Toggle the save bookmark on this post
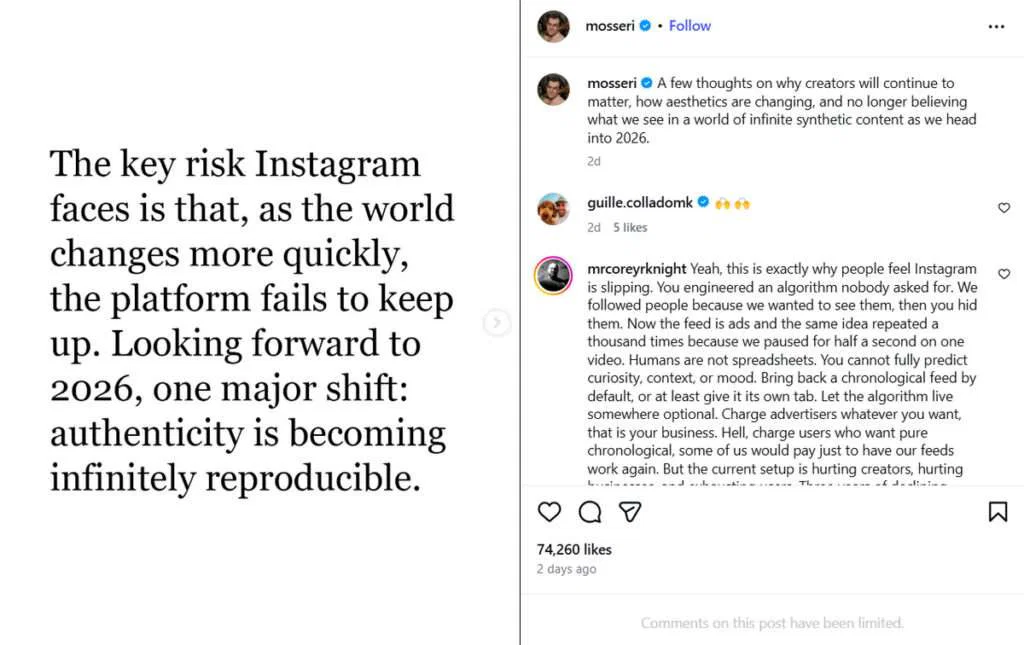This screenshot has height=645, width=1024. (997, 511)
